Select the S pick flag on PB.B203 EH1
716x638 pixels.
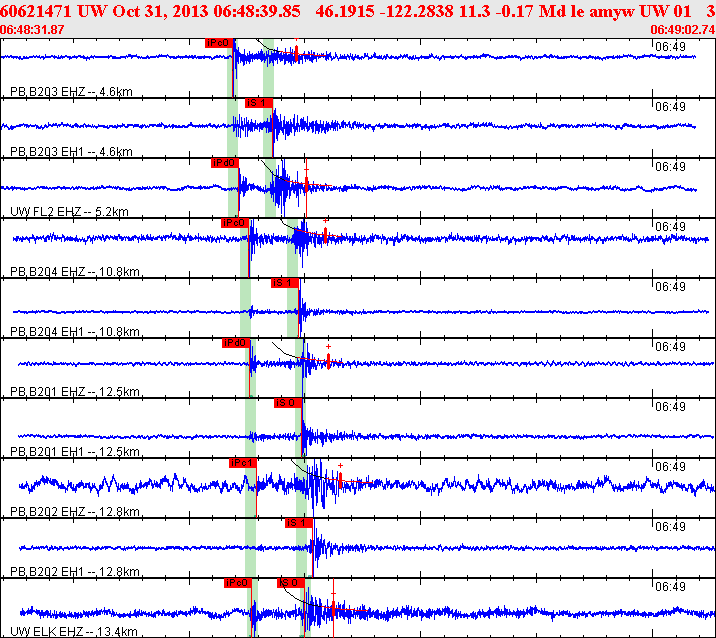click(257, 103)
